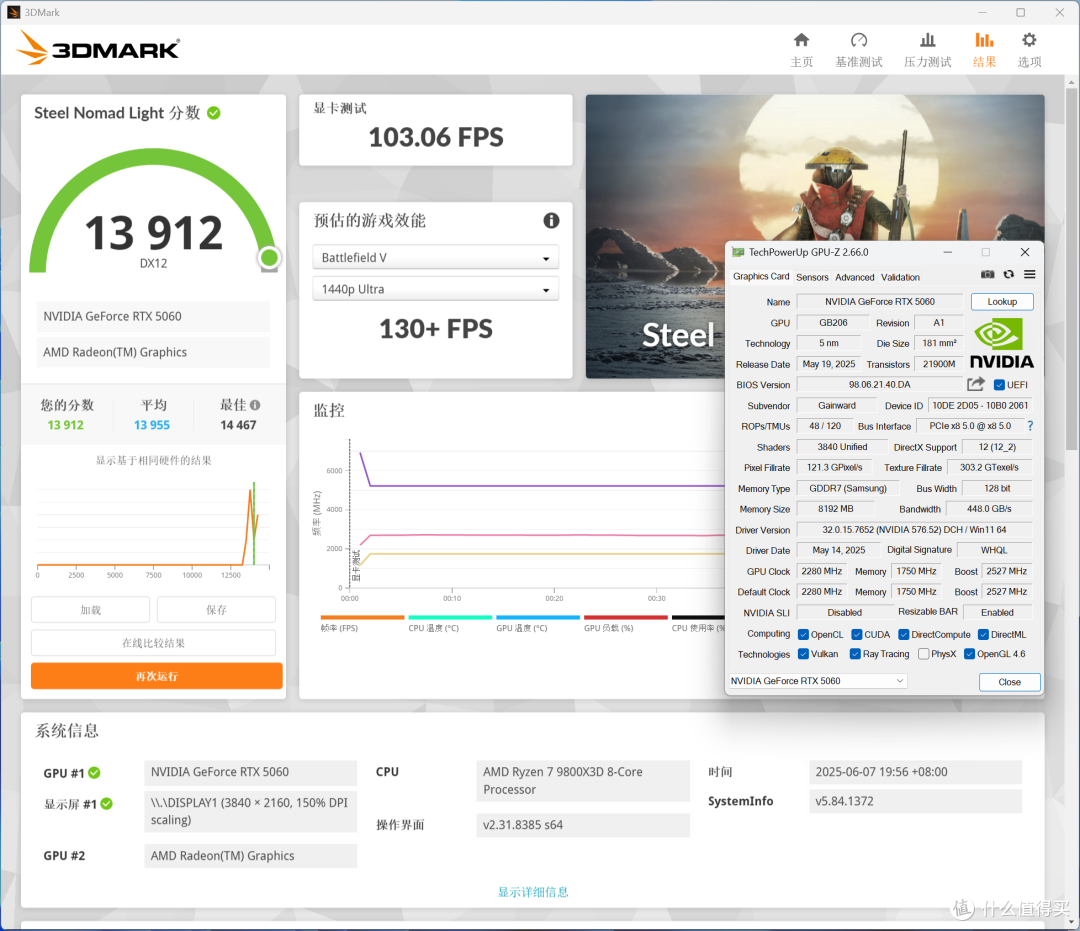Open the Battlefield V game dropdown
Viewport: 1080px width, 931px height.
point(435,258)
